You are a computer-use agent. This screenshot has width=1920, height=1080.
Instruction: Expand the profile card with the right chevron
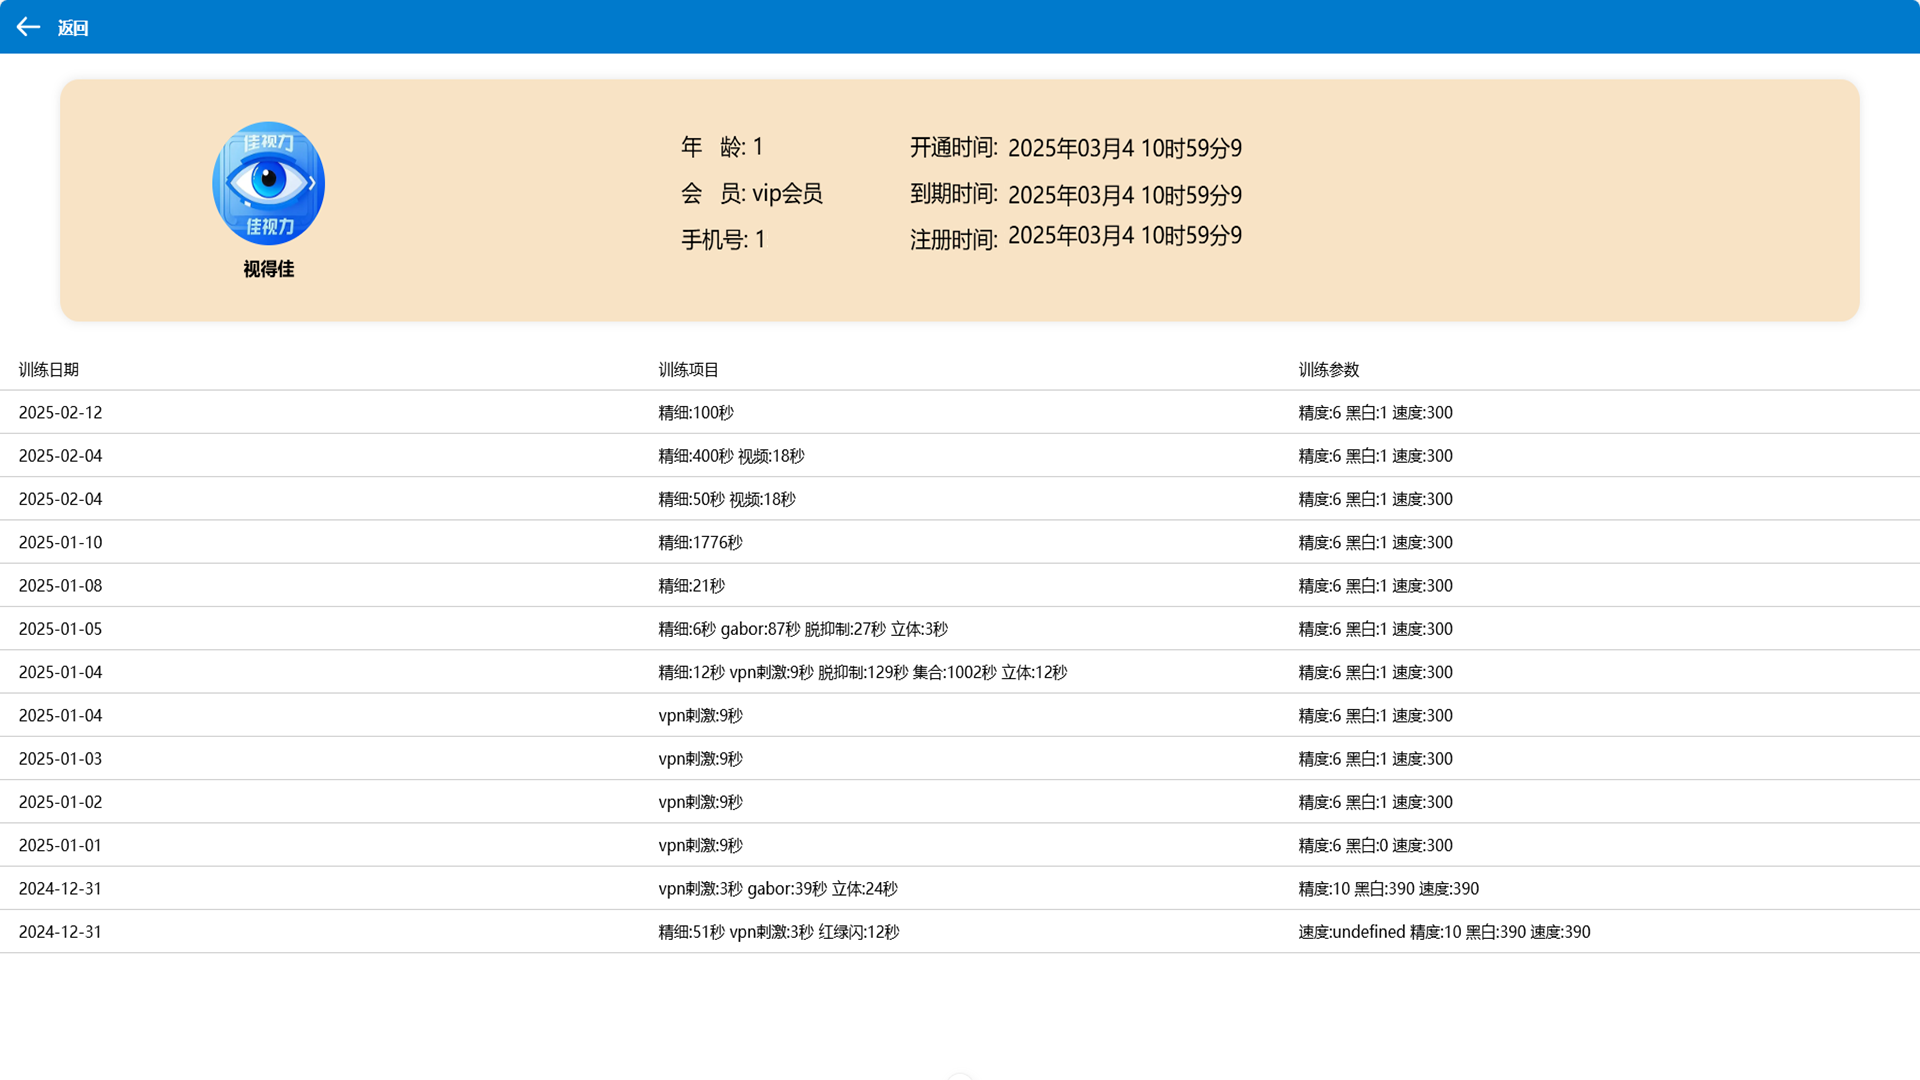pos(313,183)
